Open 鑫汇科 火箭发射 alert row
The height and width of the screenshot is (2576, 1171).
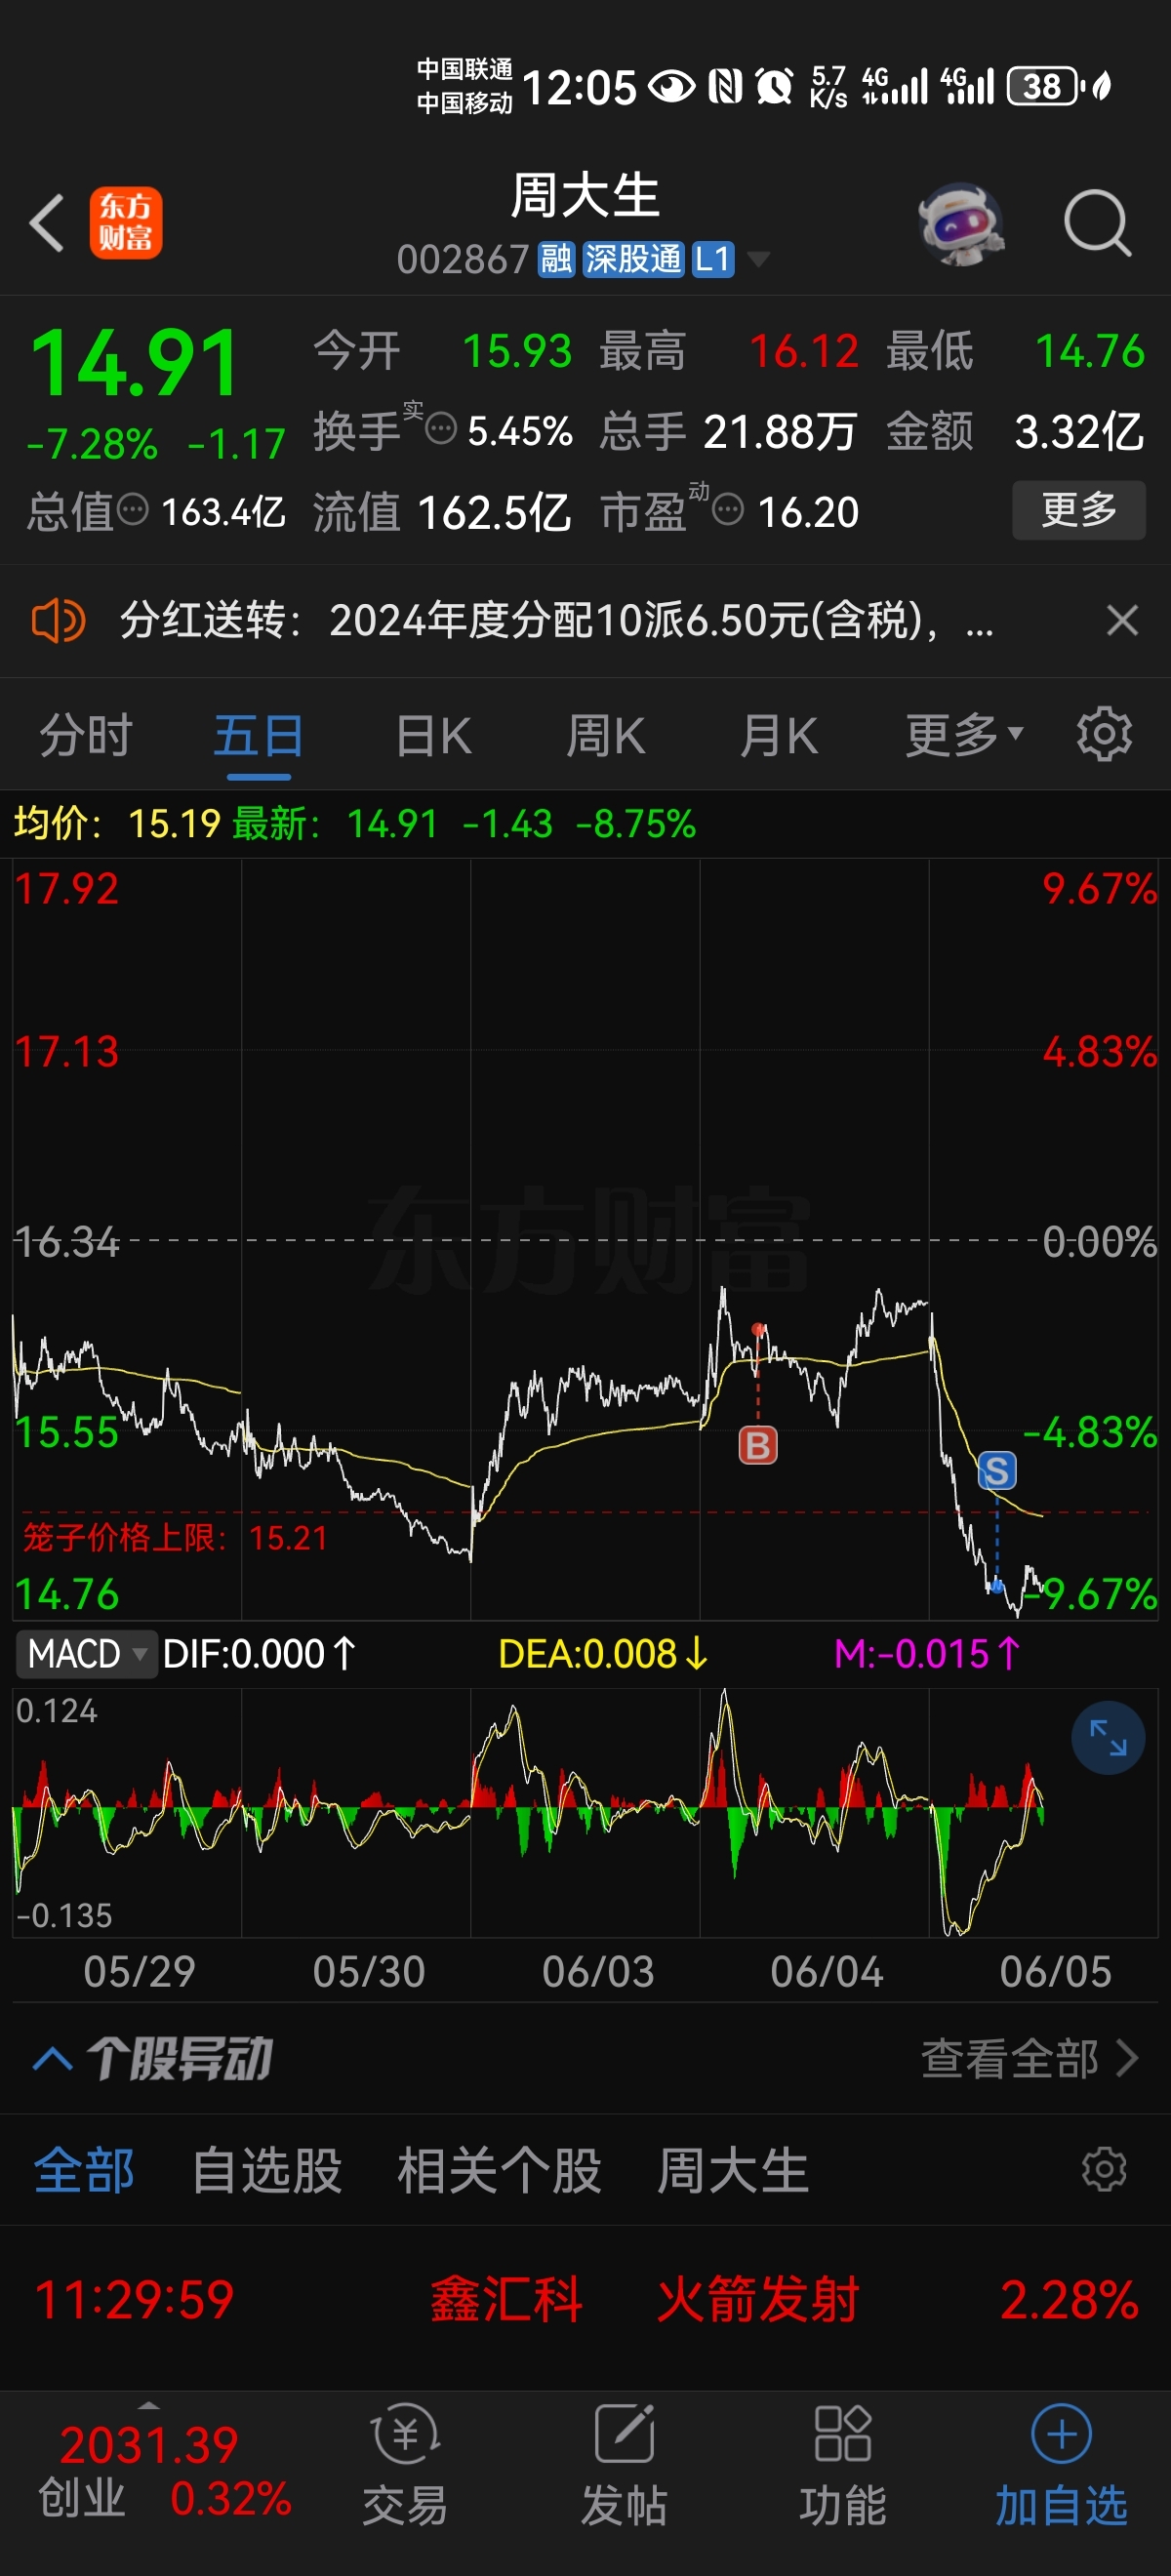585,2299
